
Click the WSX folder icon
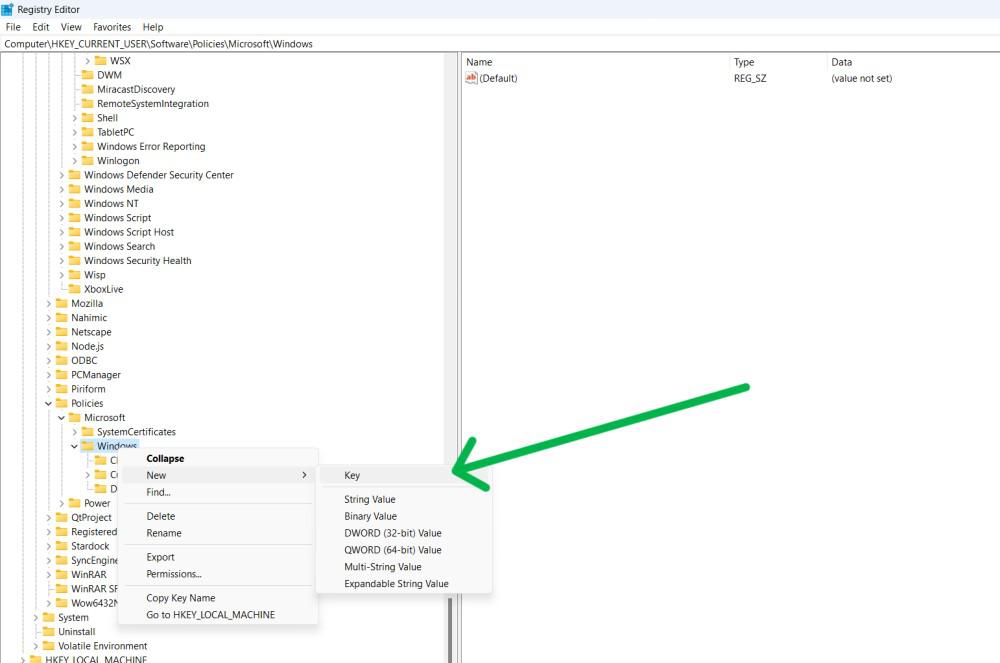coord(100,61)
